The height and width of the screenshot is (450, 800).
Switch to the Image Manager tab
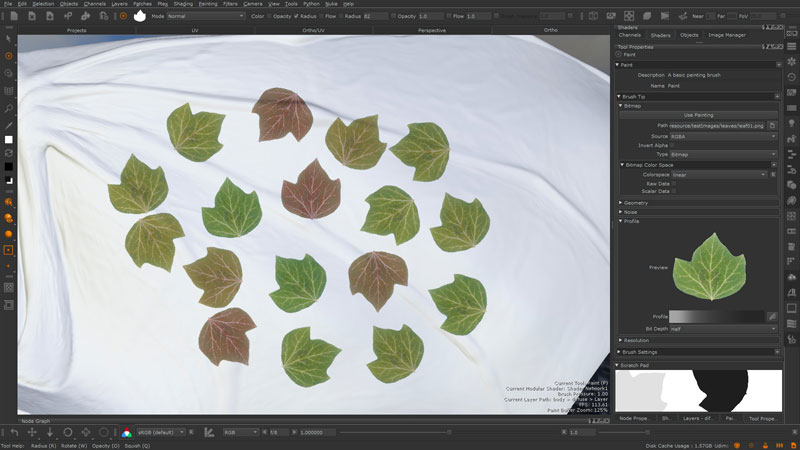[x=727, y=35]
